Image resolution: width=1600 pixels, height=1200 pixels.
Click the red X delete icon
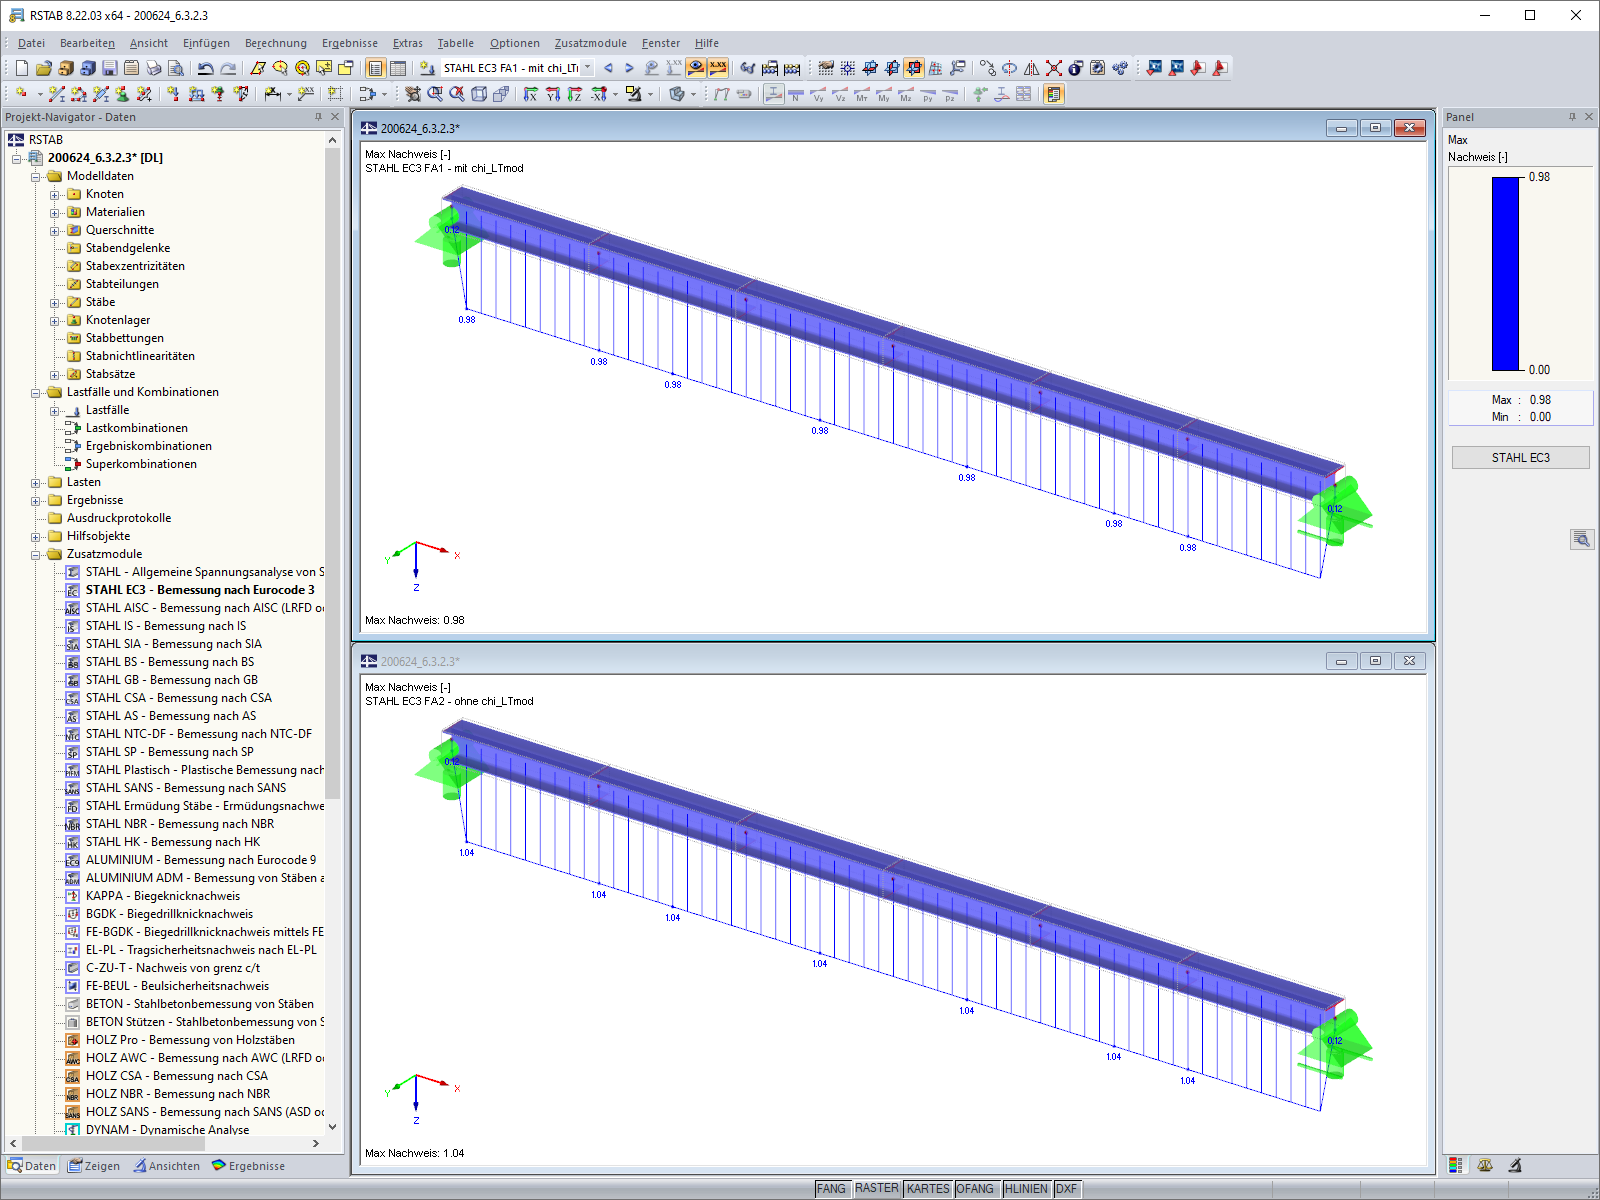click(1054, 68)
